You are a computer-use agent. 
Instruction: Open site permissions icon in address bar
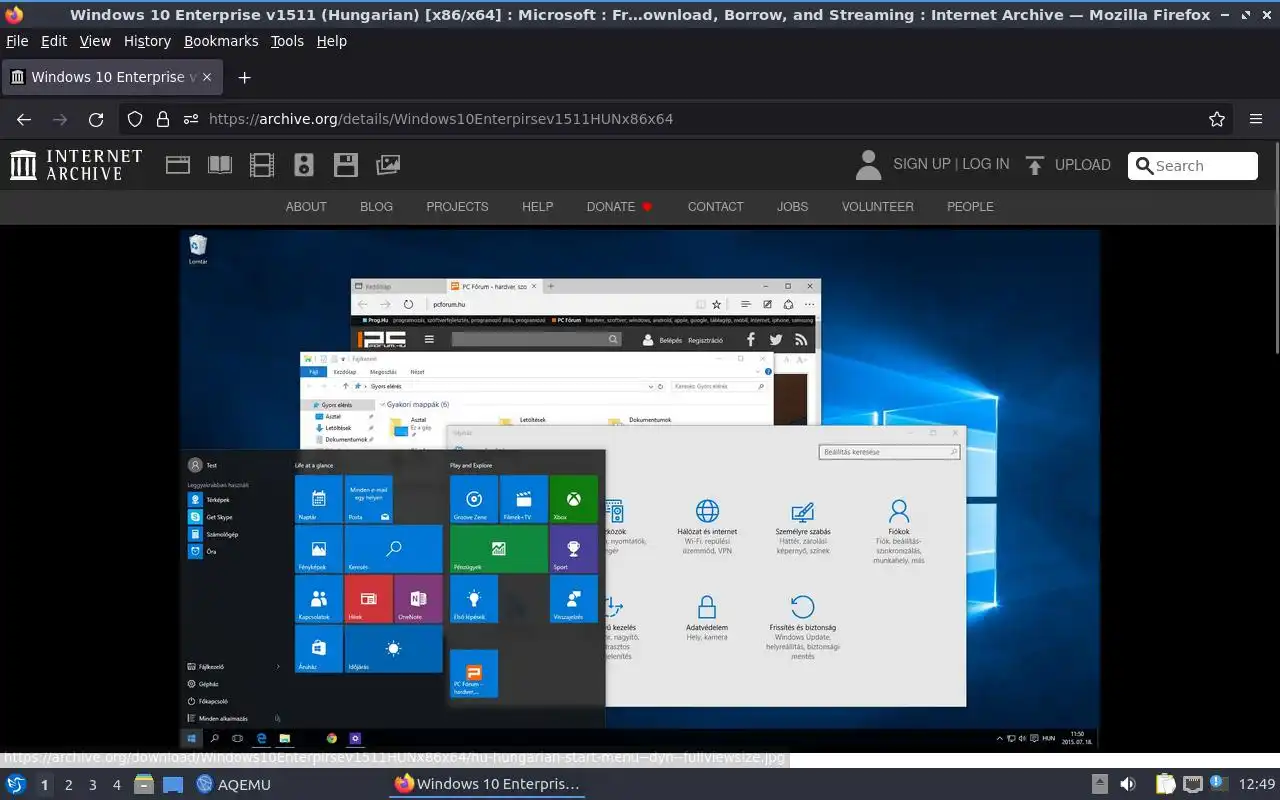click(191, 119)
